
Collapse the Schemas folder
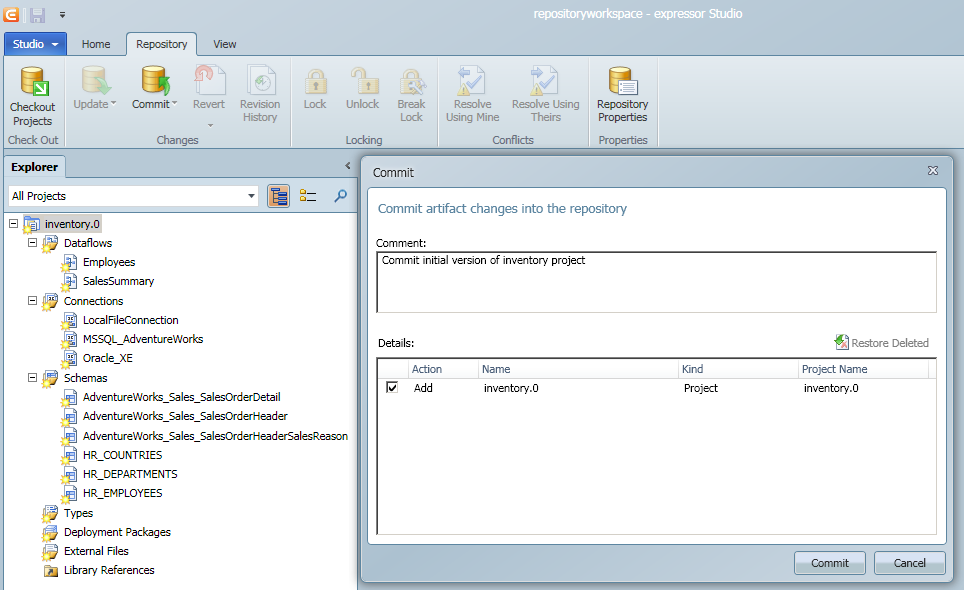(33, 377)
